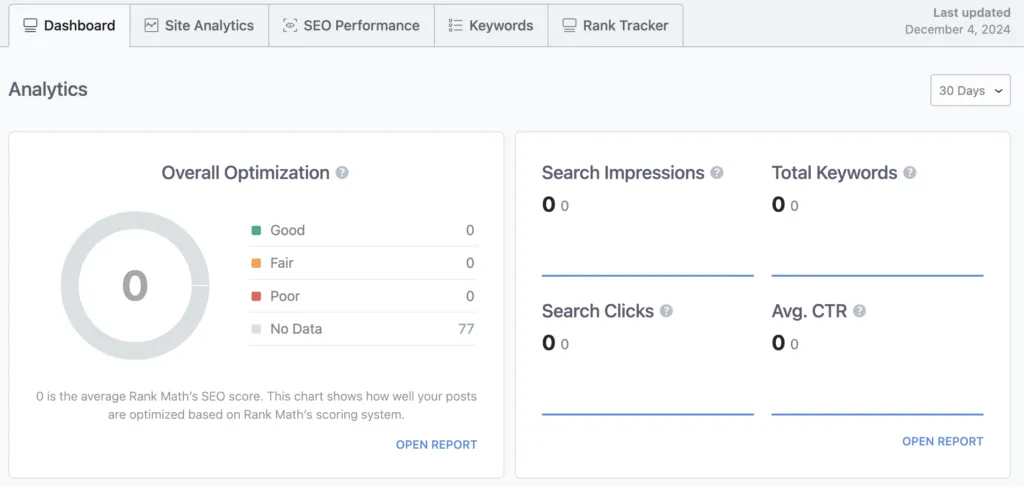The width and height of the screenshot is (1024, 487).
Task: Open report under Avg. CTR stats
Action: 942,441
